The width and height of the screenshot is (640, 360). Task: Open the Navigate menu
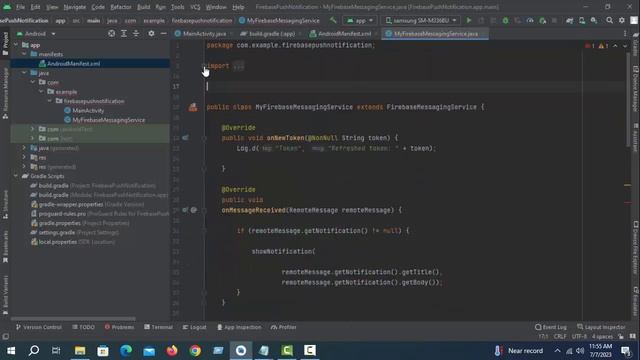tap(75, 7)
